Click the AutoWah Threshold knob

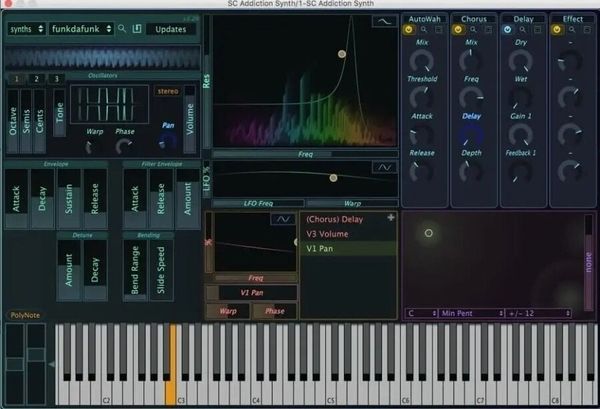pyautogui.click(x=422, y=98)
